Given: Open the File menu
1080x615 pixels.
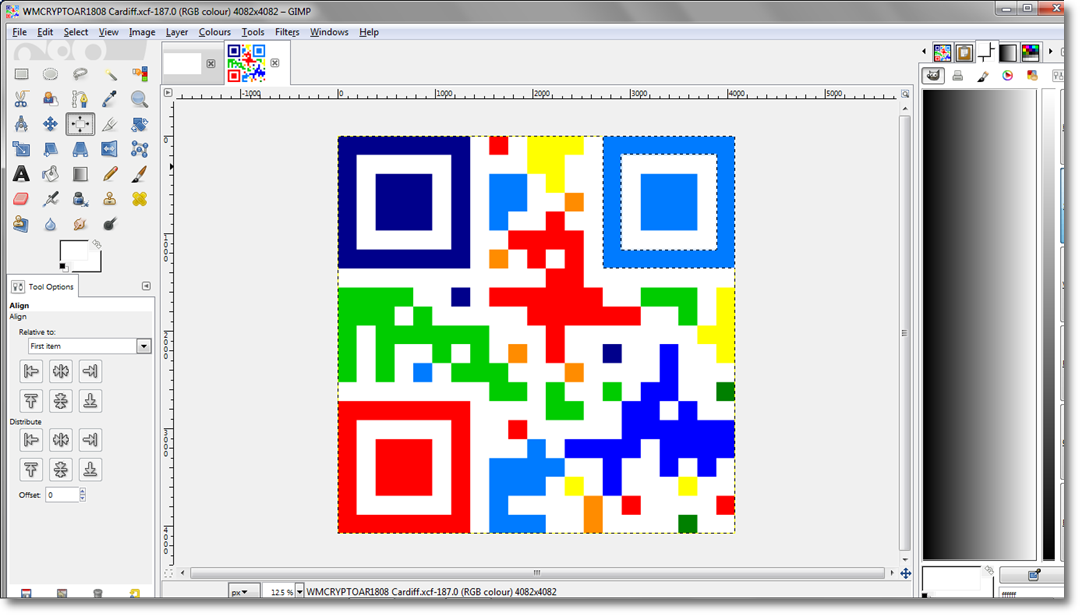Looking at the screenshot, I should [x=19, y=32].
